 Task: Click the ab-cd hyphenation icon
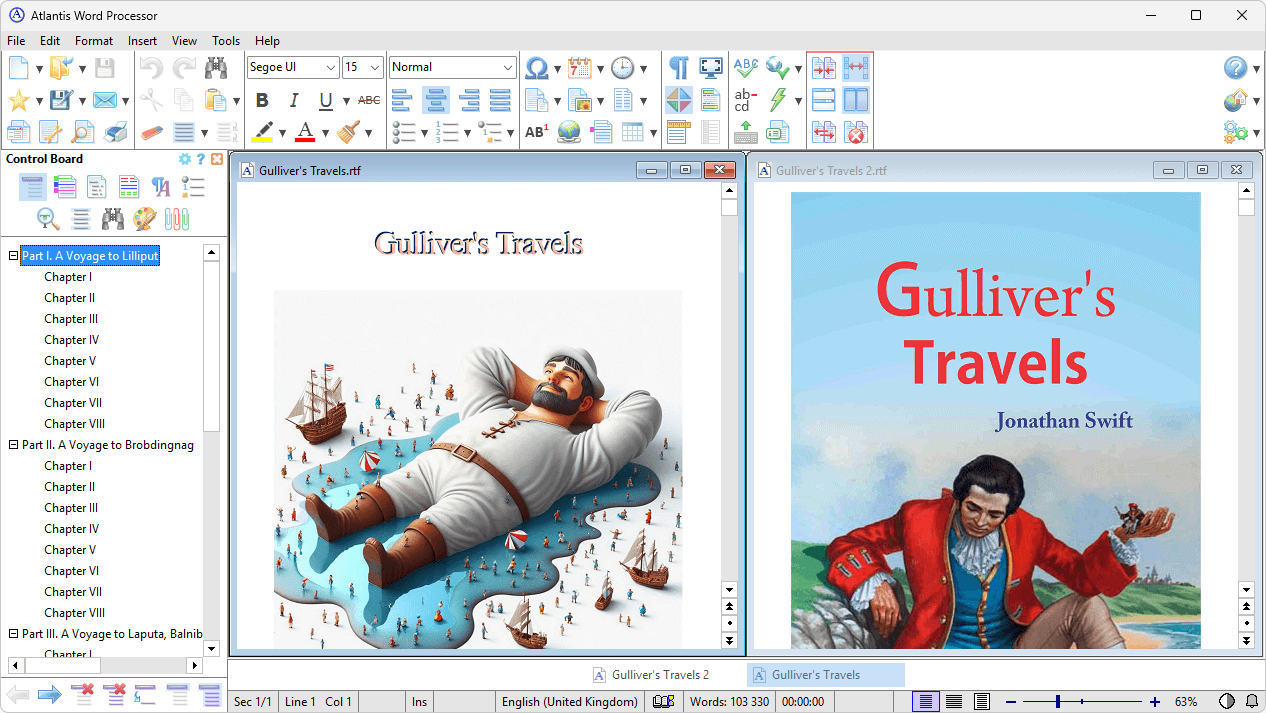coord(746,100)
